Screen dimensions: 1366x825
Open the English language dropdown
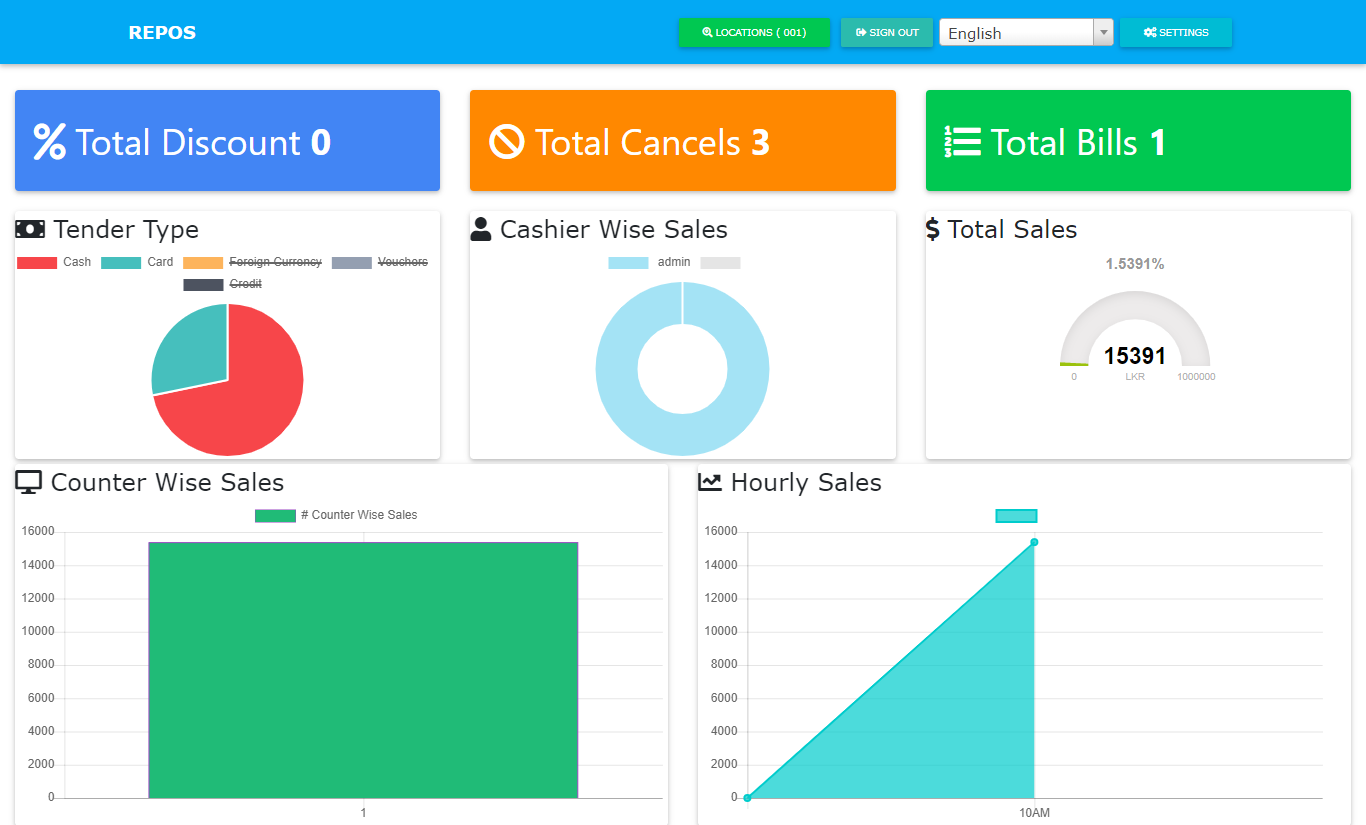[1026, 33]
